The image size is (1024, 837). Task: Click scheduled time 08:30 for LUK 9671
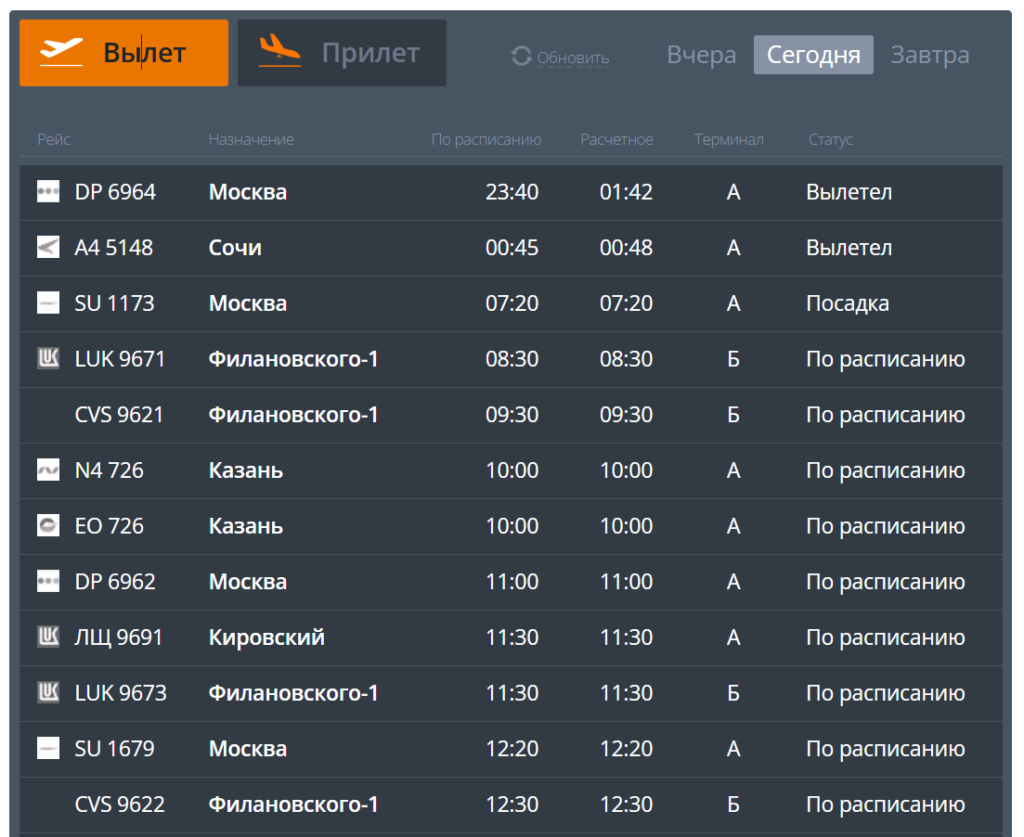512,358
